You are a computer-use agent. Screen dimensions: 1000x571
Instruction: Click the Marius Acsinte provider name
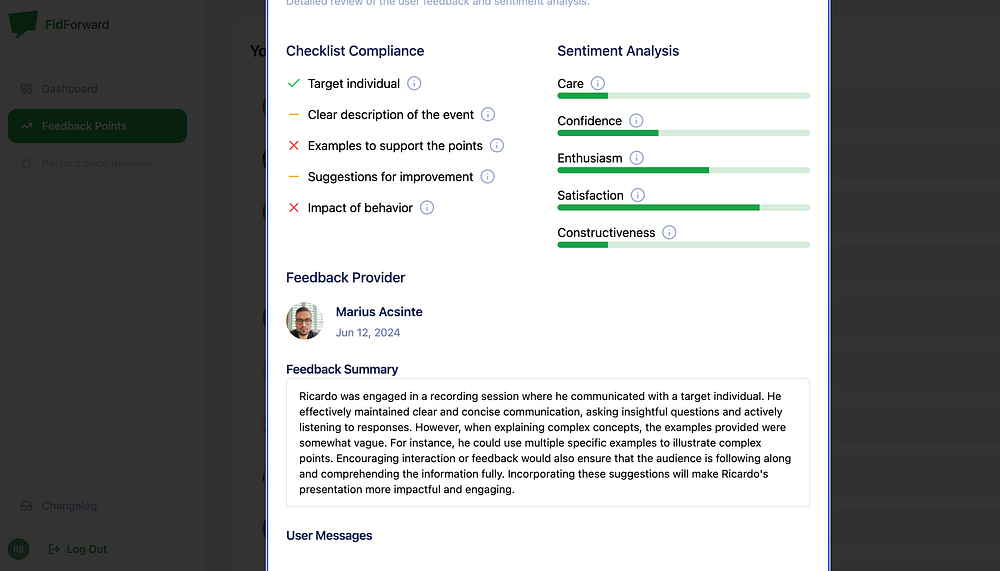coord(379,312)
